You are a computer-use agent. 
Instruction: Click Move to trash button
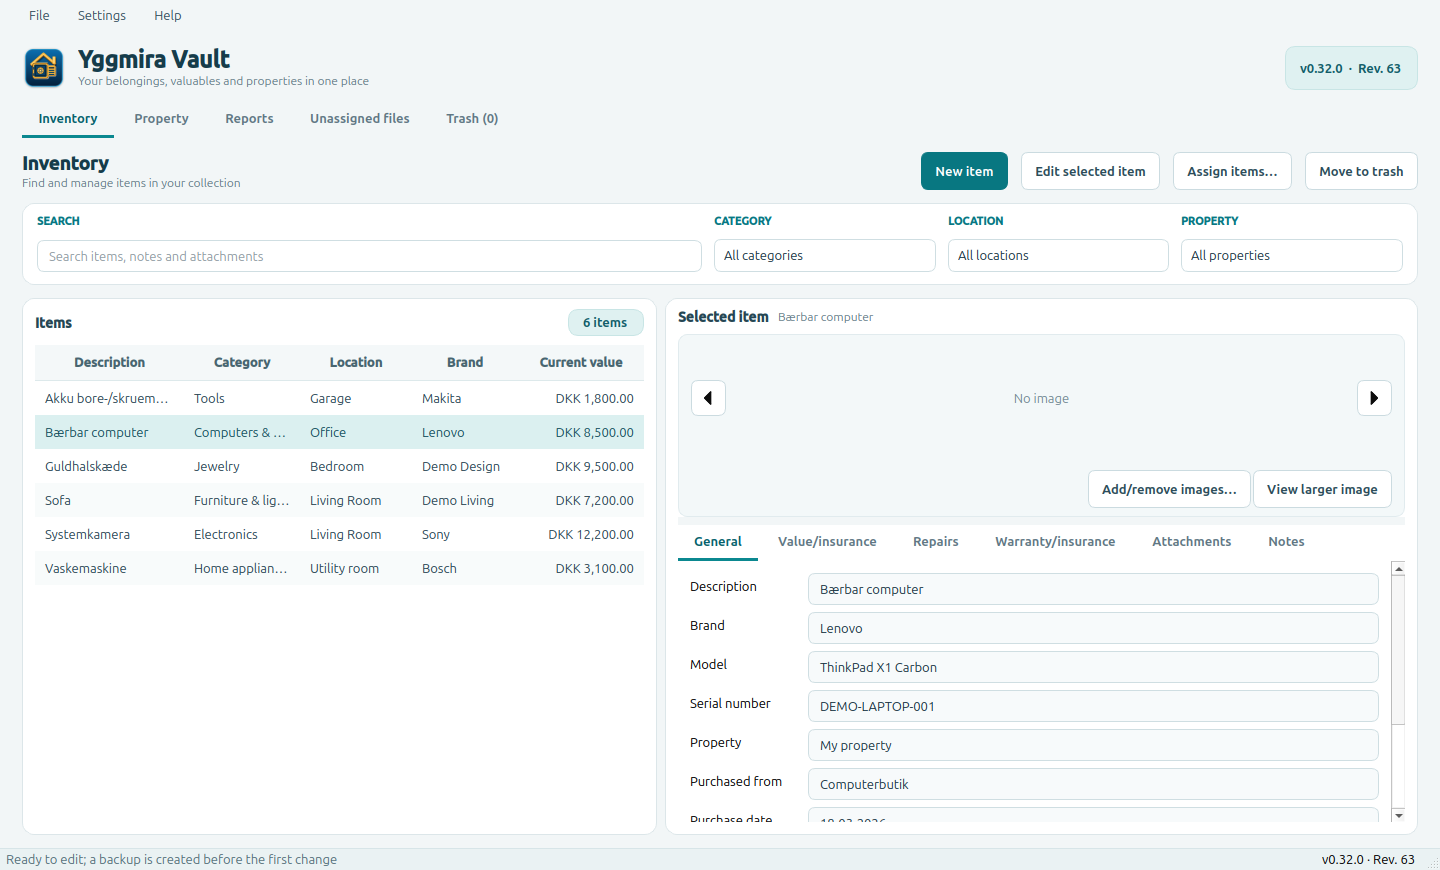coord(1361,171)
